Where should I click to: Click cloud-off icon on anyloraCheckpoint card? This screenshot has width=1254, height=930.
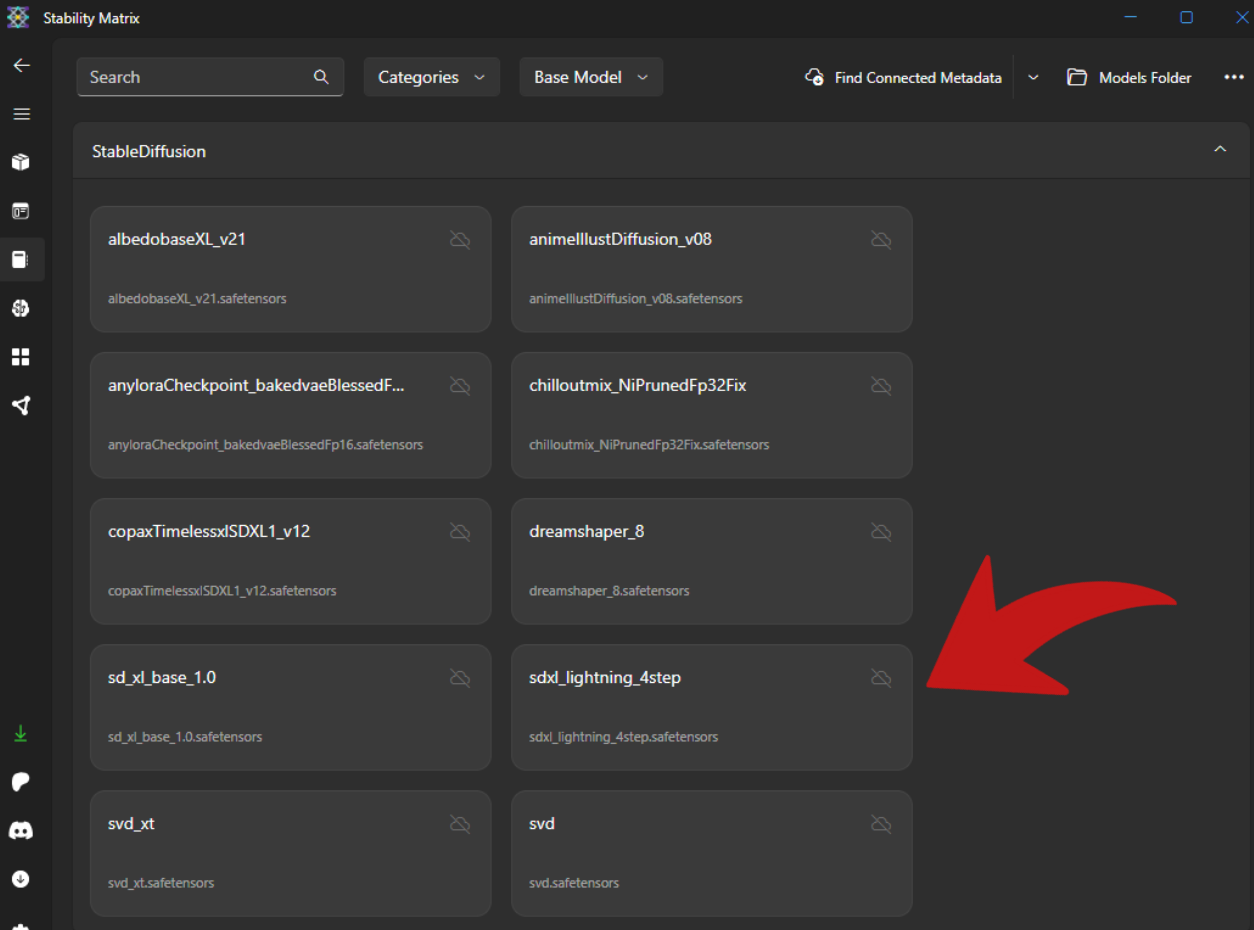[460, 386]
